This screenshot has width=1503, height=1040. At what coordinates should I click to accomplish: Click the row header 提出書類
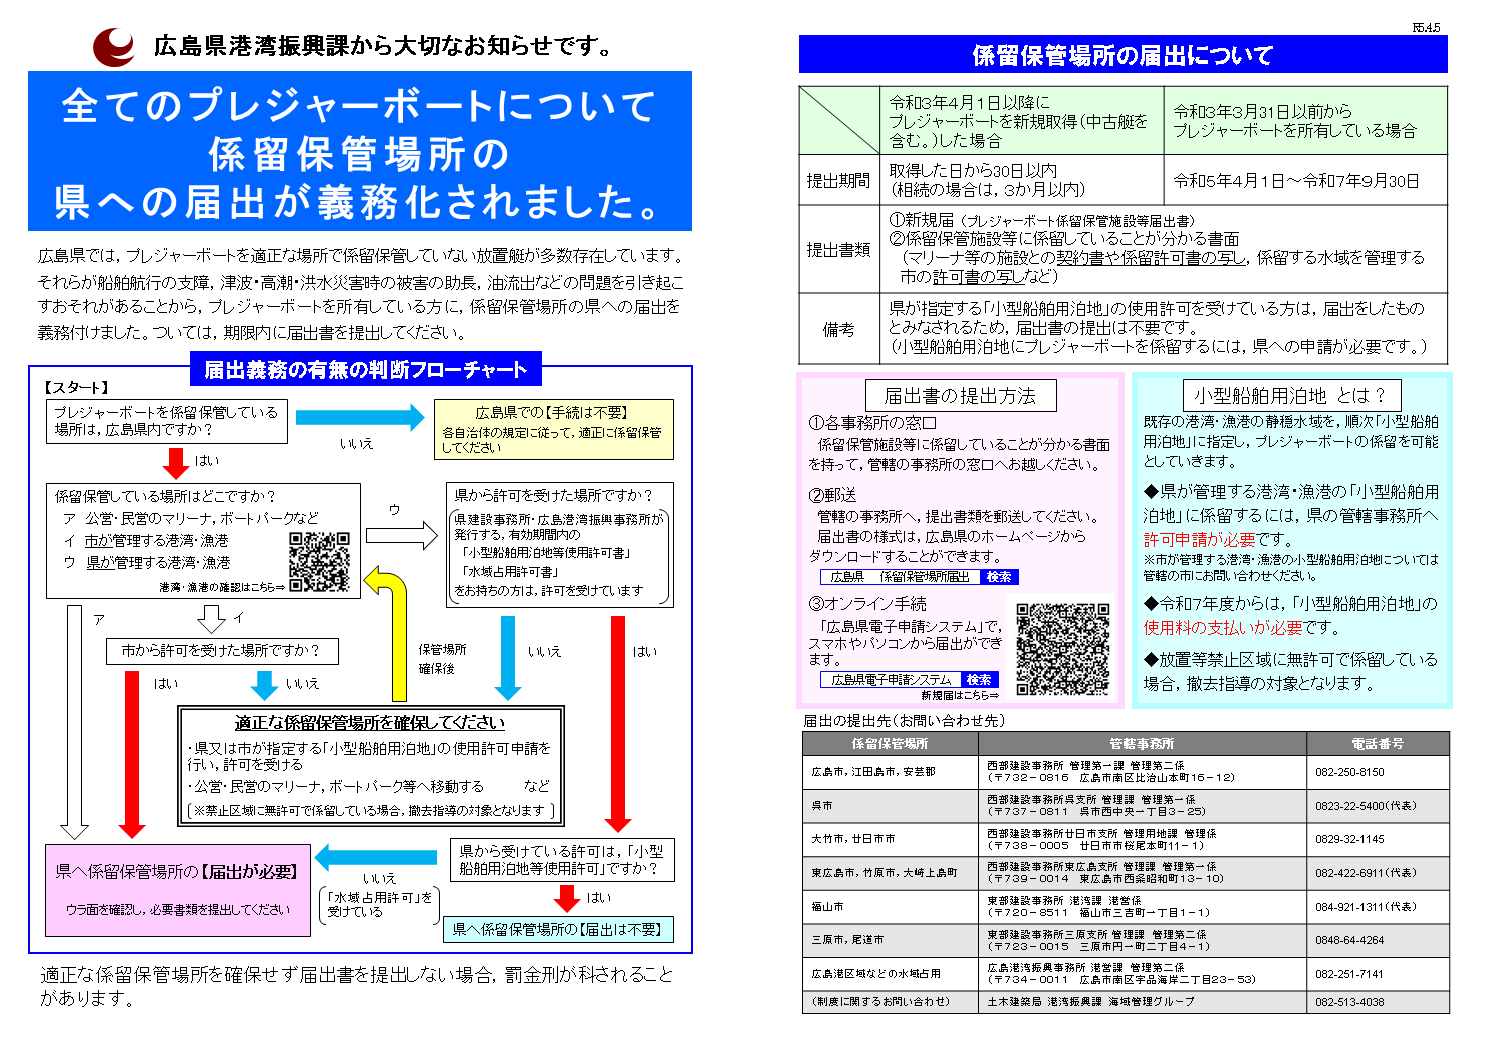tap(840, 250)
